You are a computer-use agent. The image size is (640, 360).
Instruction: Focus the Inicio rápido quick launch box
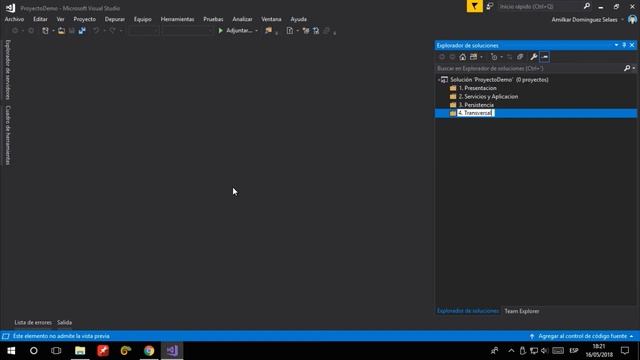pos(540,7)
